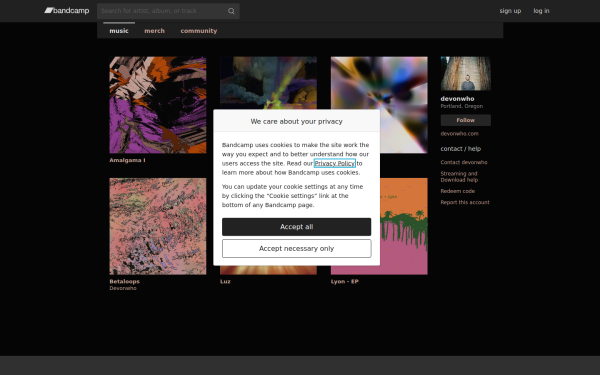Open the Privacy Policy link in dialog
This screenshot has width=600, height=375.
334,163
